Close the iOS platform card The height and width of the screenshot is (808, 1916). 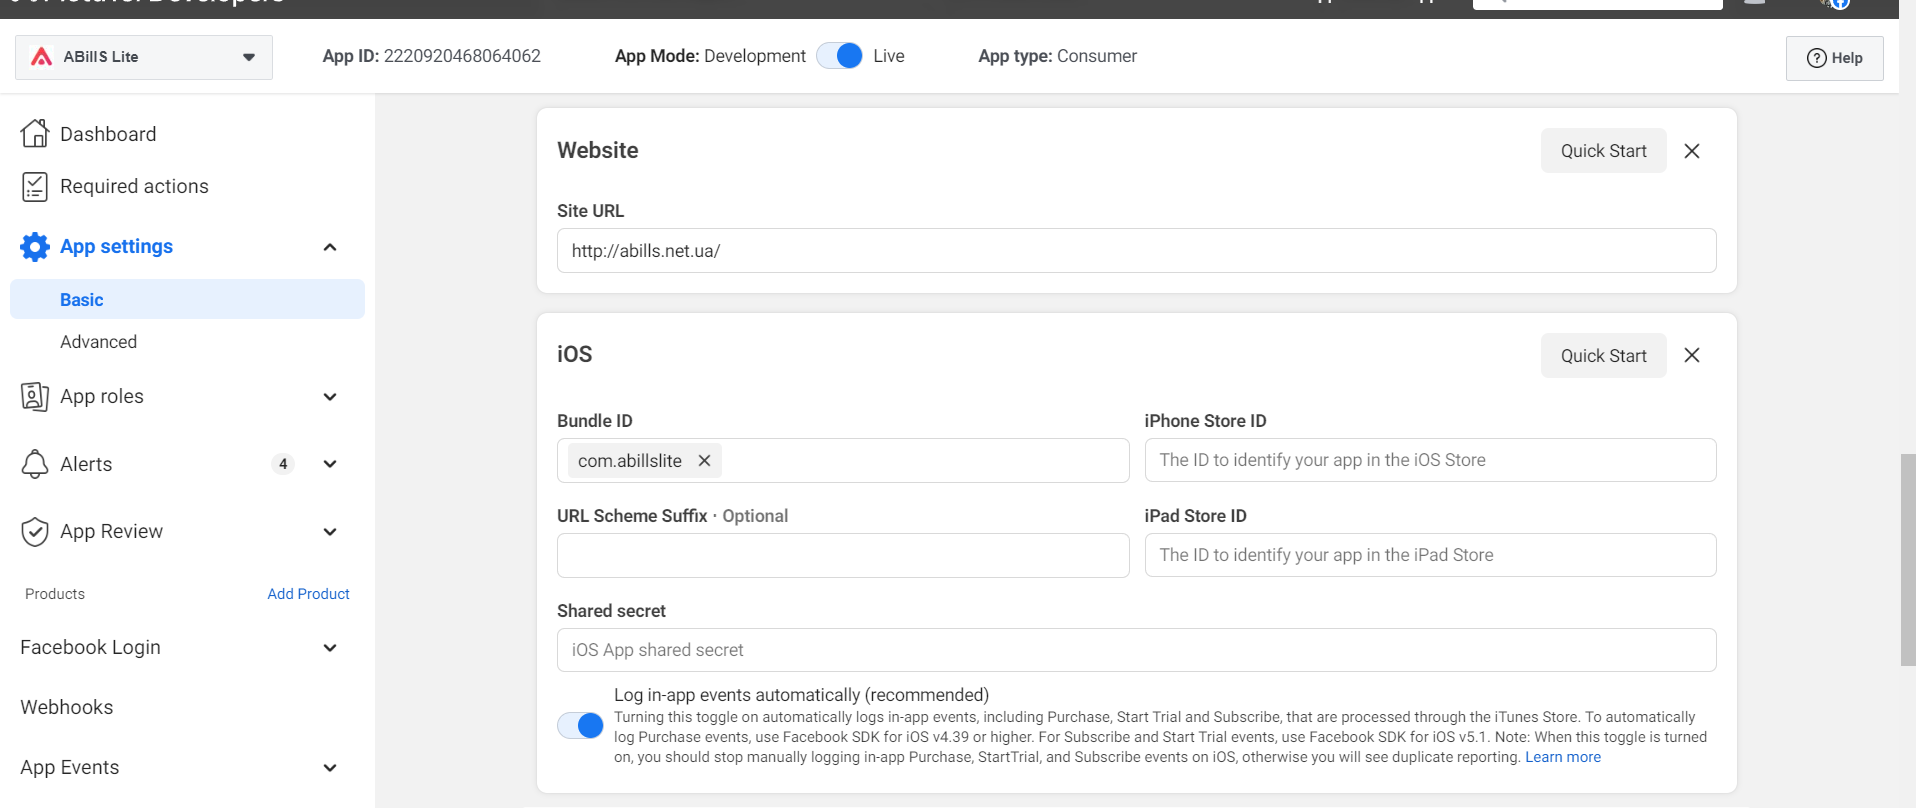click(1692, 355)
